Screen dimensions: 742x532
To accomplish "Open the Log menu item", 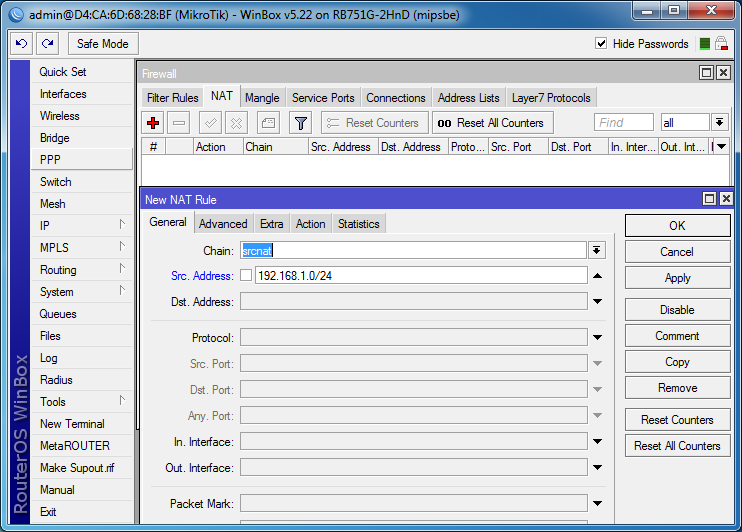I will (82, 358).
